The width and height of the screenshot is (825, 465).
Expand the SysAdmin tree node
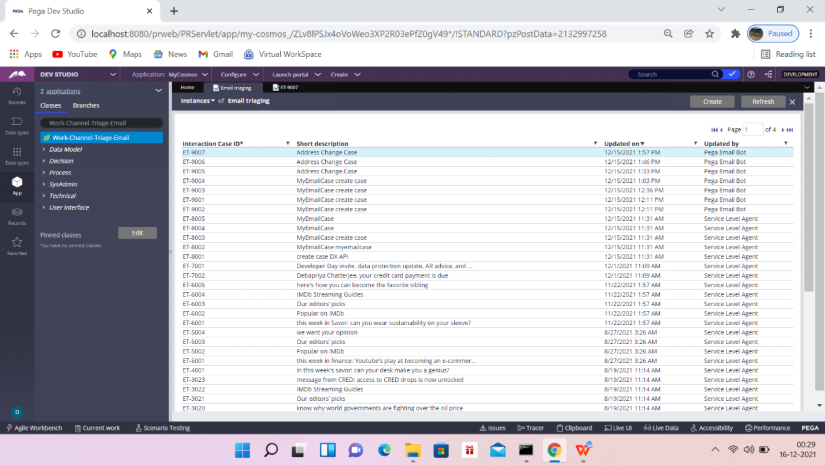tap(44, 184)
